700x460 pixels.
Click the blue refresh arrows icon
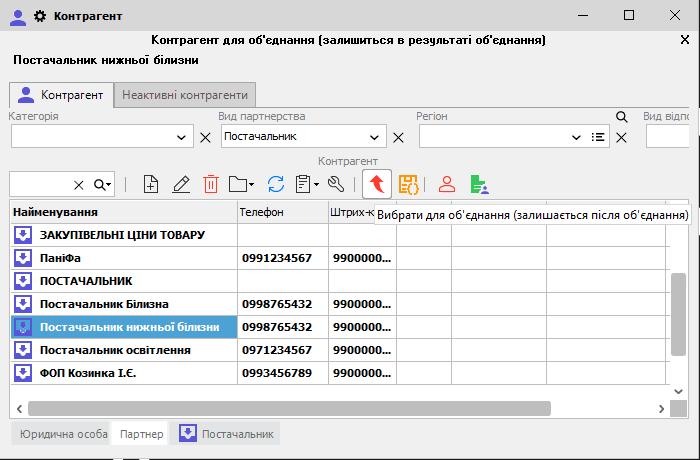[x=276, y=184]
